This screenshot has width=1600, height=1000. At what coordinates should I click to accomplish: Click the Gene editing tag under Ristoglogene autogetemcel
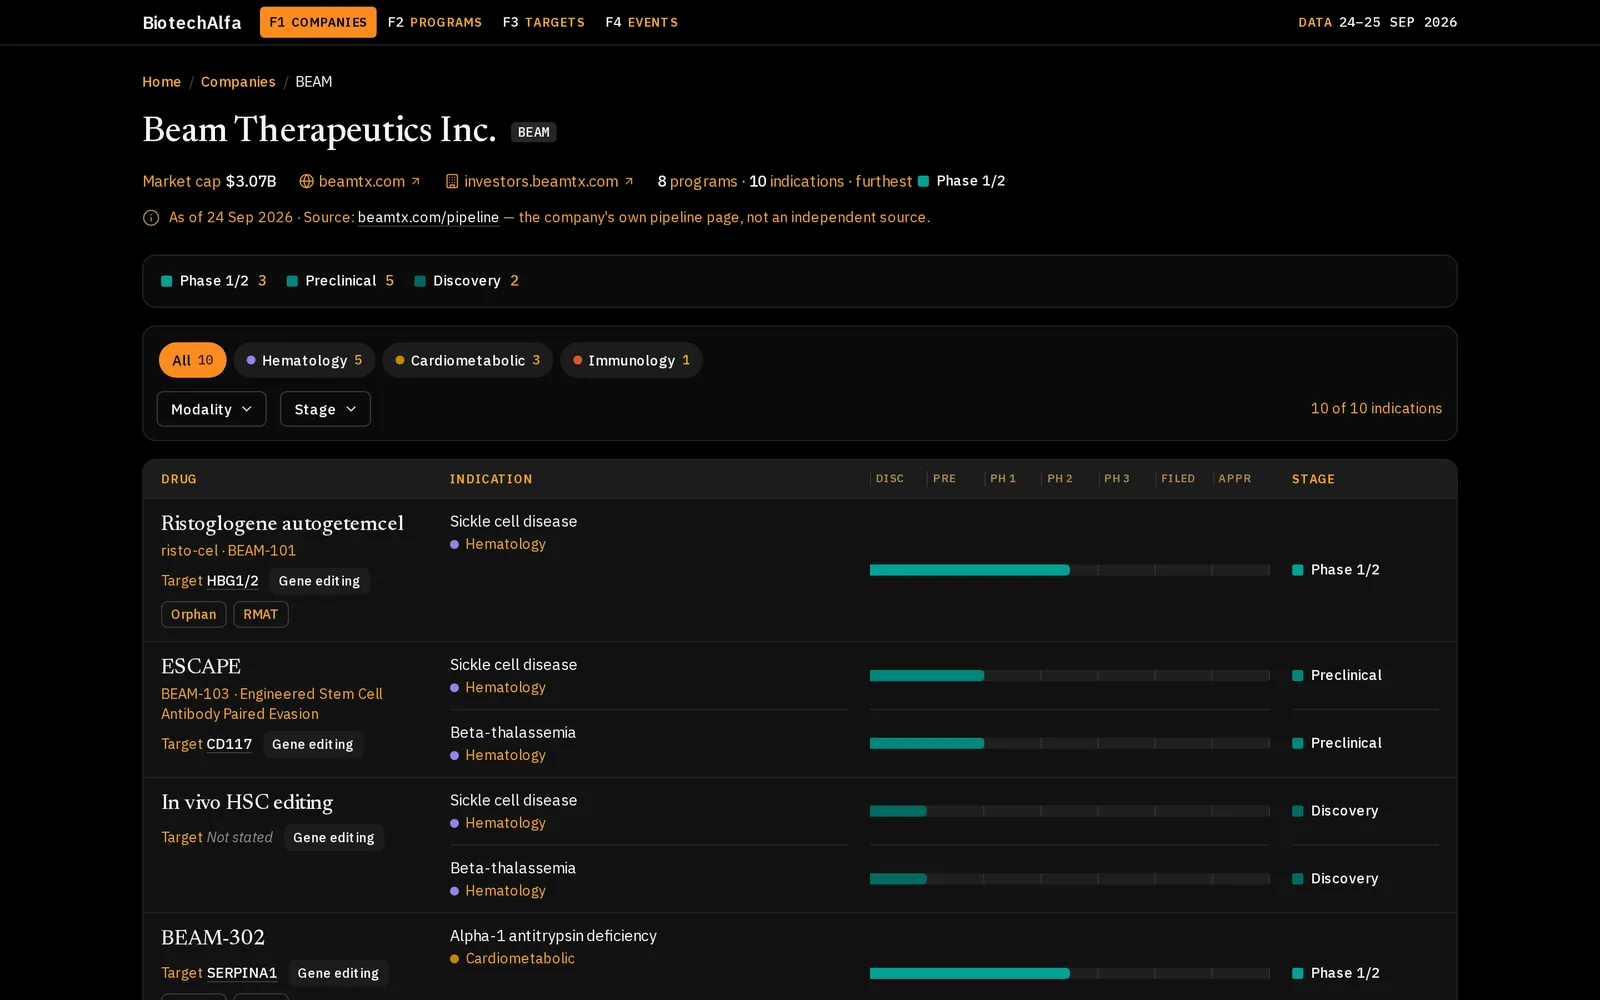click(319, 581)
